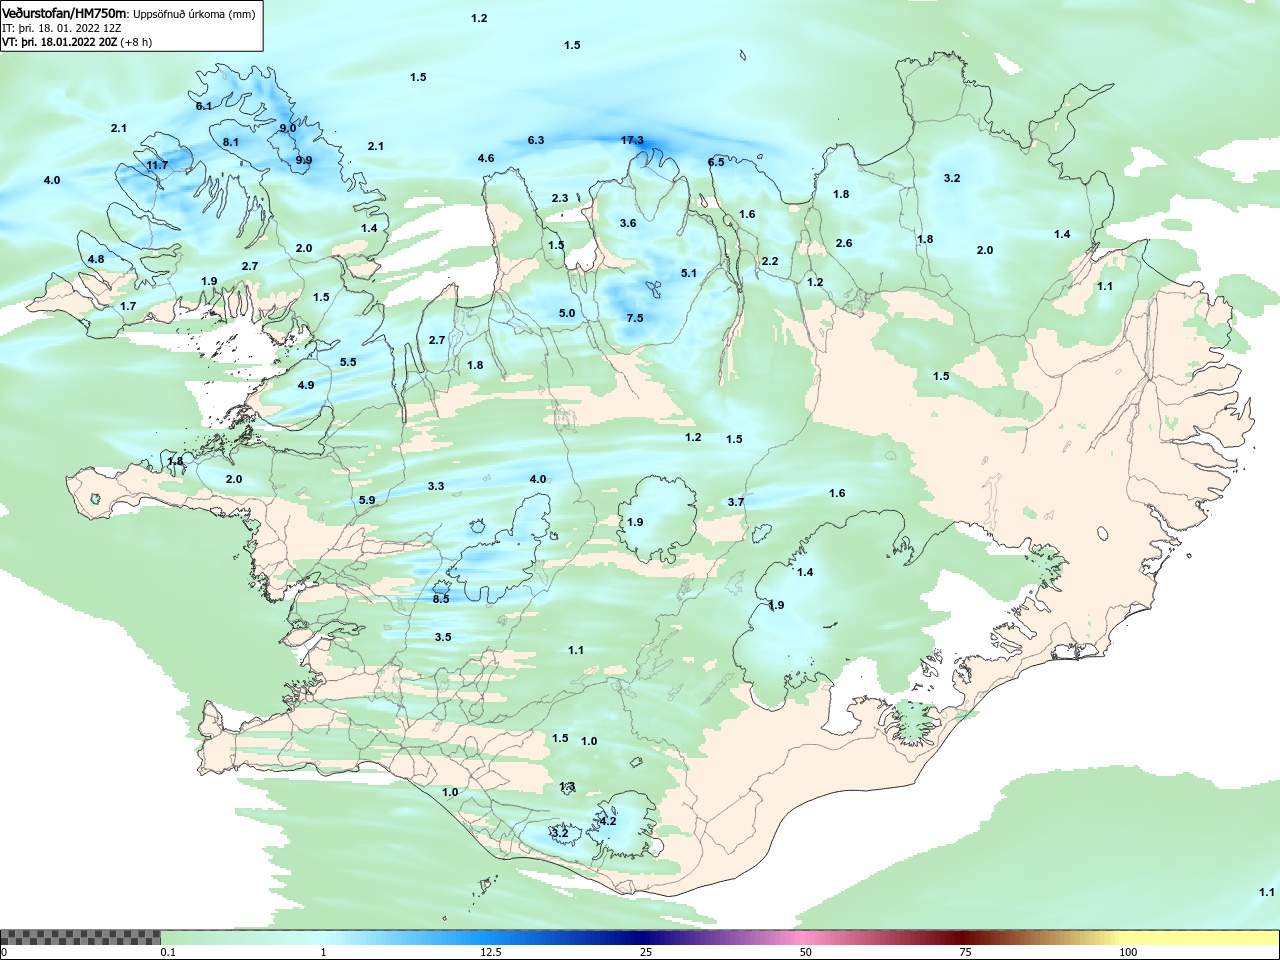Screen dimensions: 1280x960
Task: Click the 5.5 value label
Action: (x=348, y=362)
